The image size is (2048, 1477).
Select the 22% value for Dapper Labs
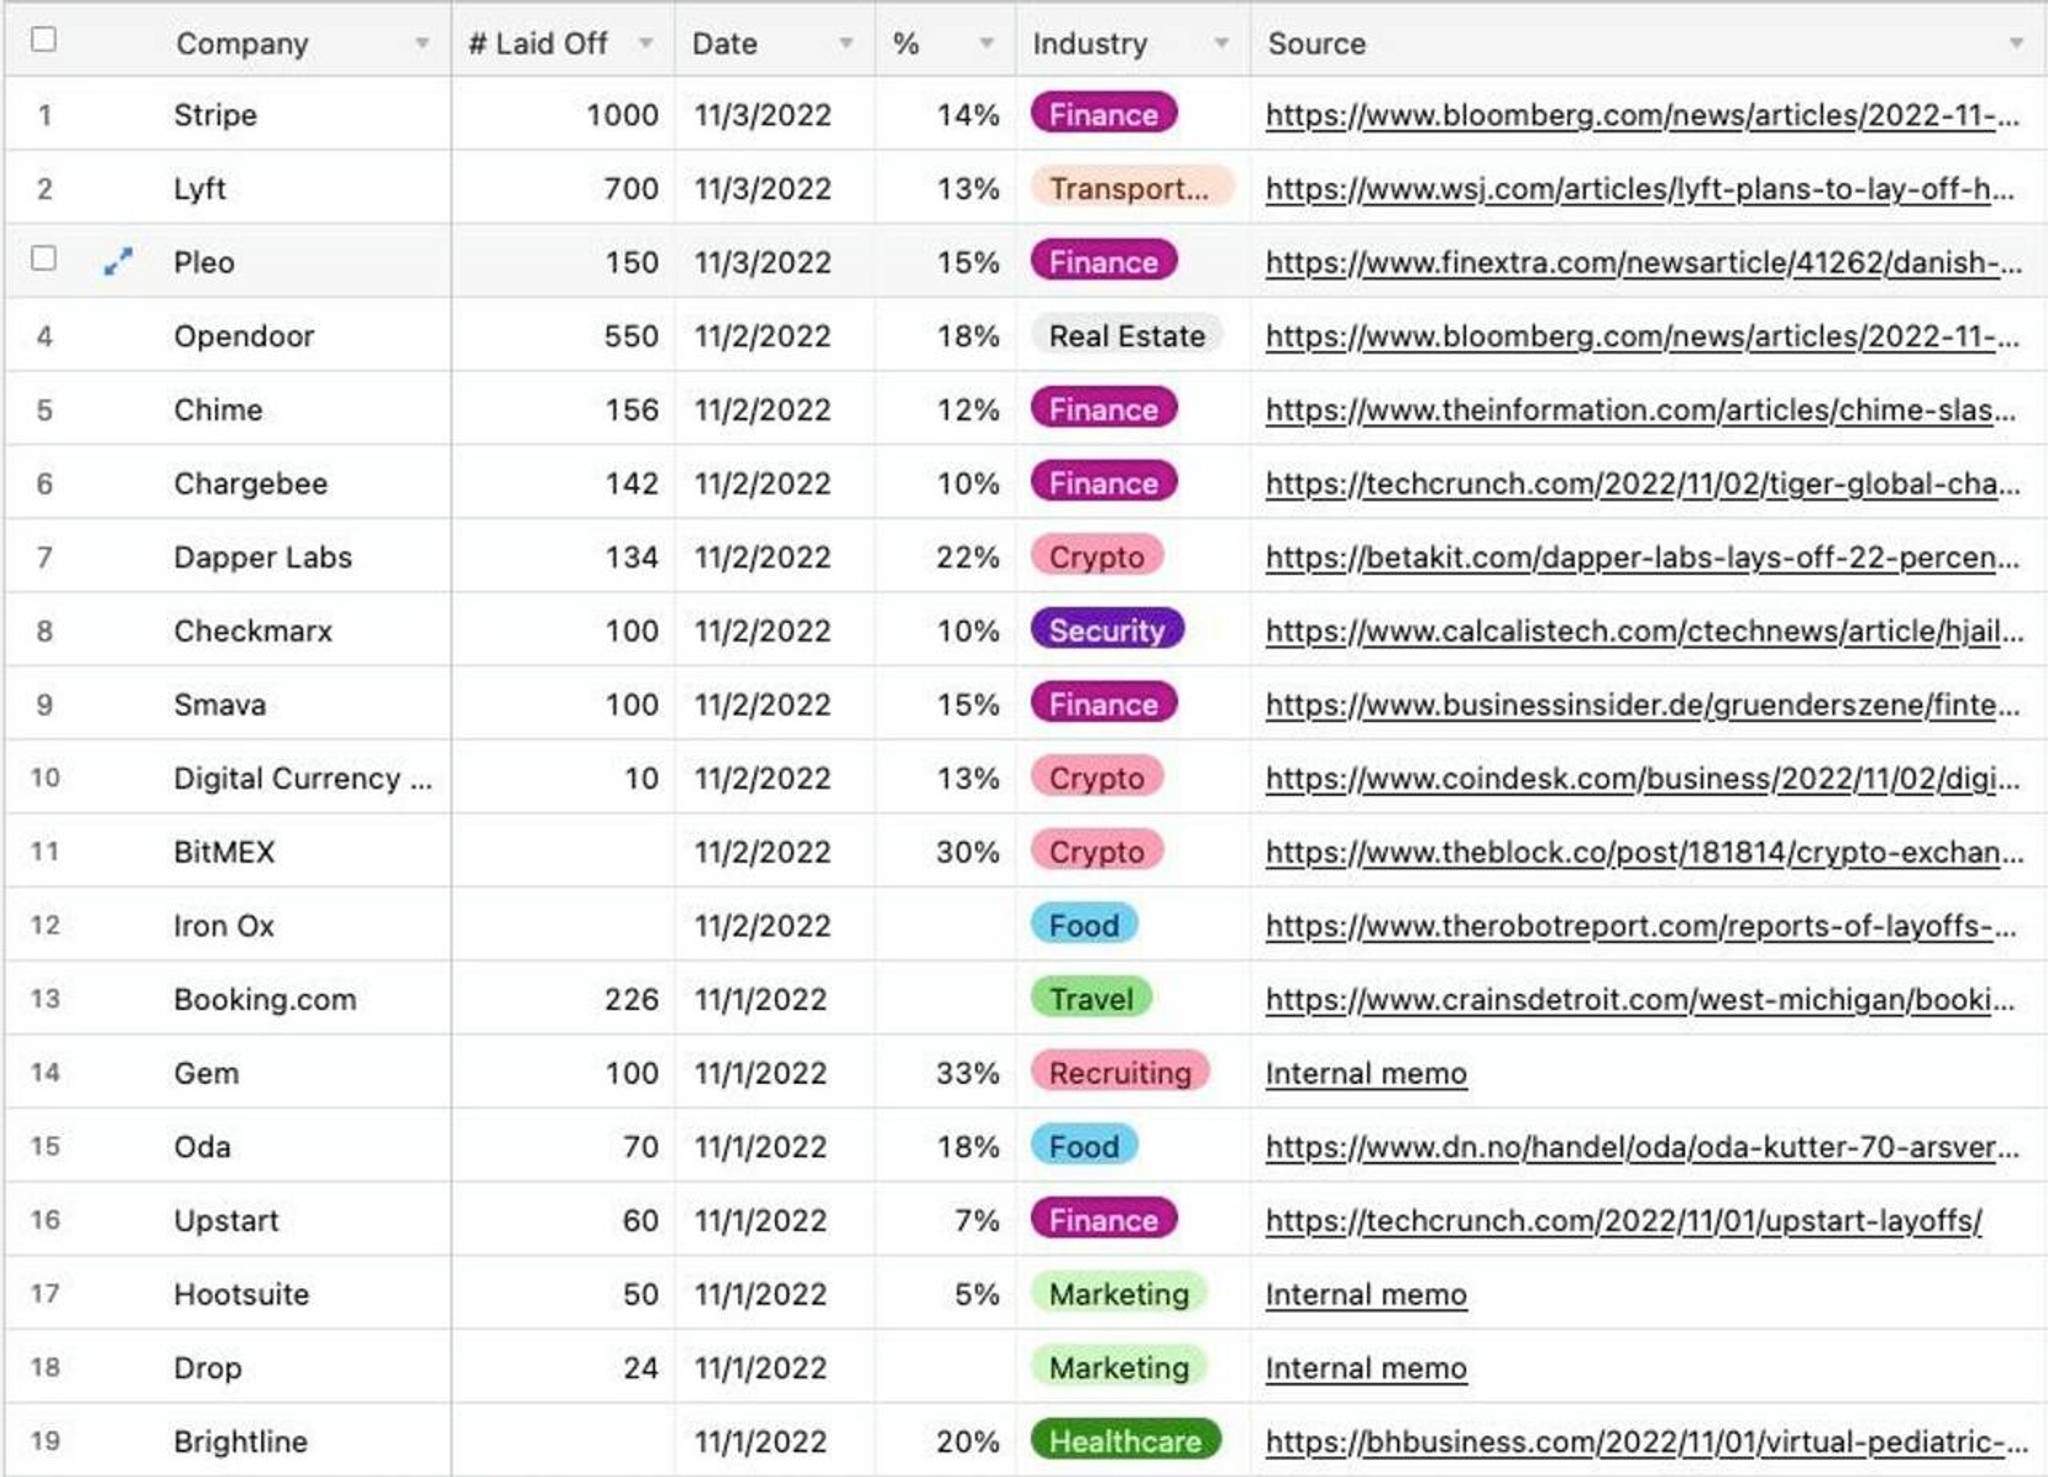pos(967,557)
